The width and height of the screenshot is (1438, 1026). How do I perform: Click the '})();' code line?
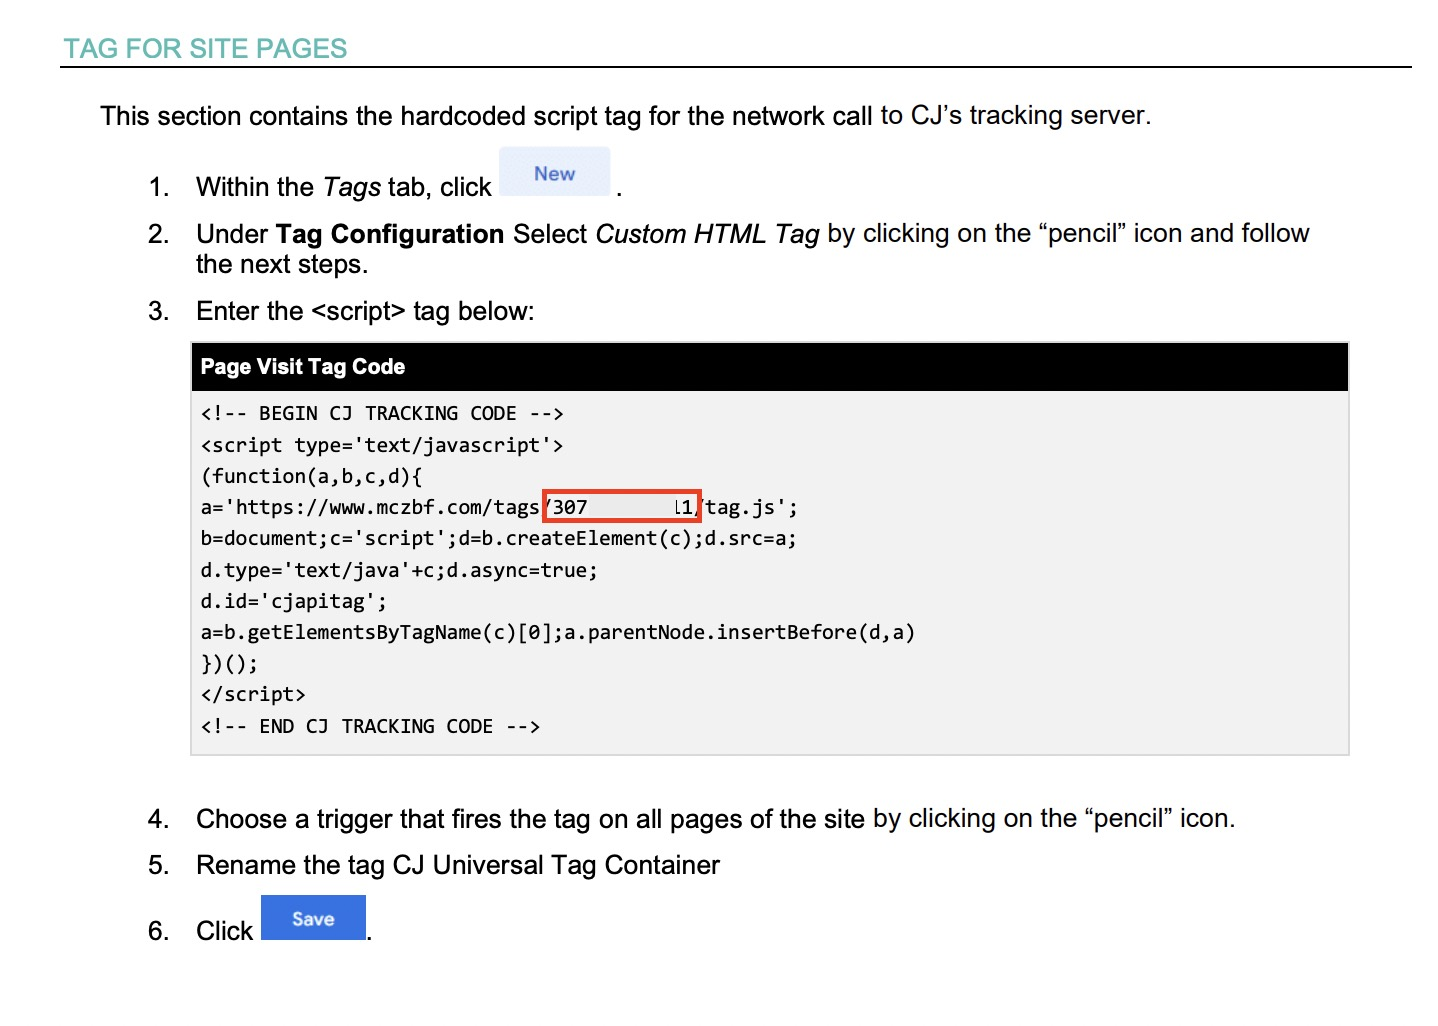click(229, 663)
